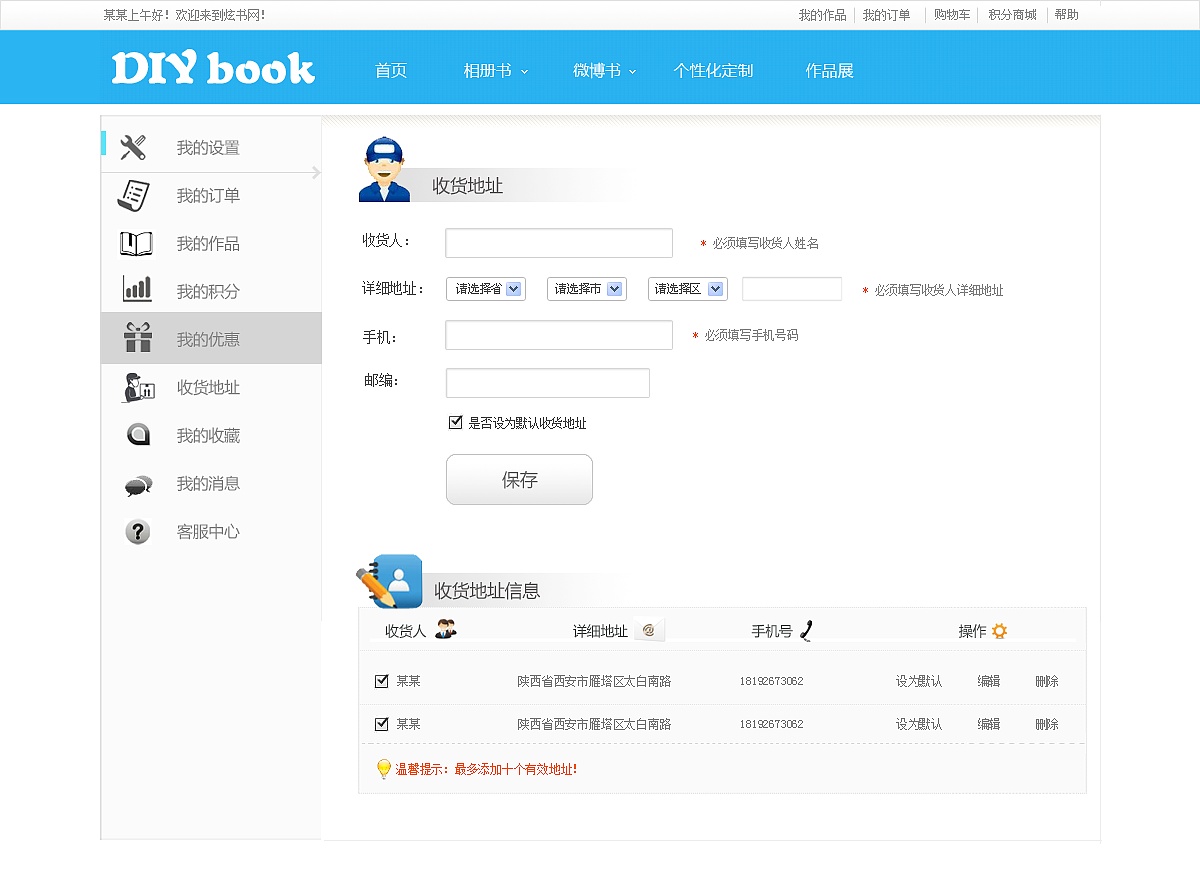Go to 首页 in the navigation bar
Image resolution: width=1200 pixels, height=871 pixels.
click(391, 71)
